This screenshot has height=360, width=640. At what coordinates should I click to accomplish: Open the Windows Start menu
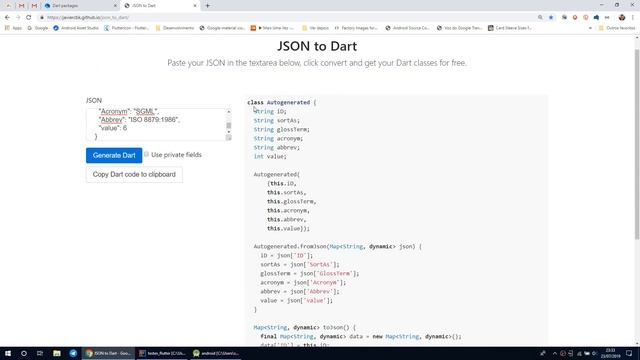8,353
